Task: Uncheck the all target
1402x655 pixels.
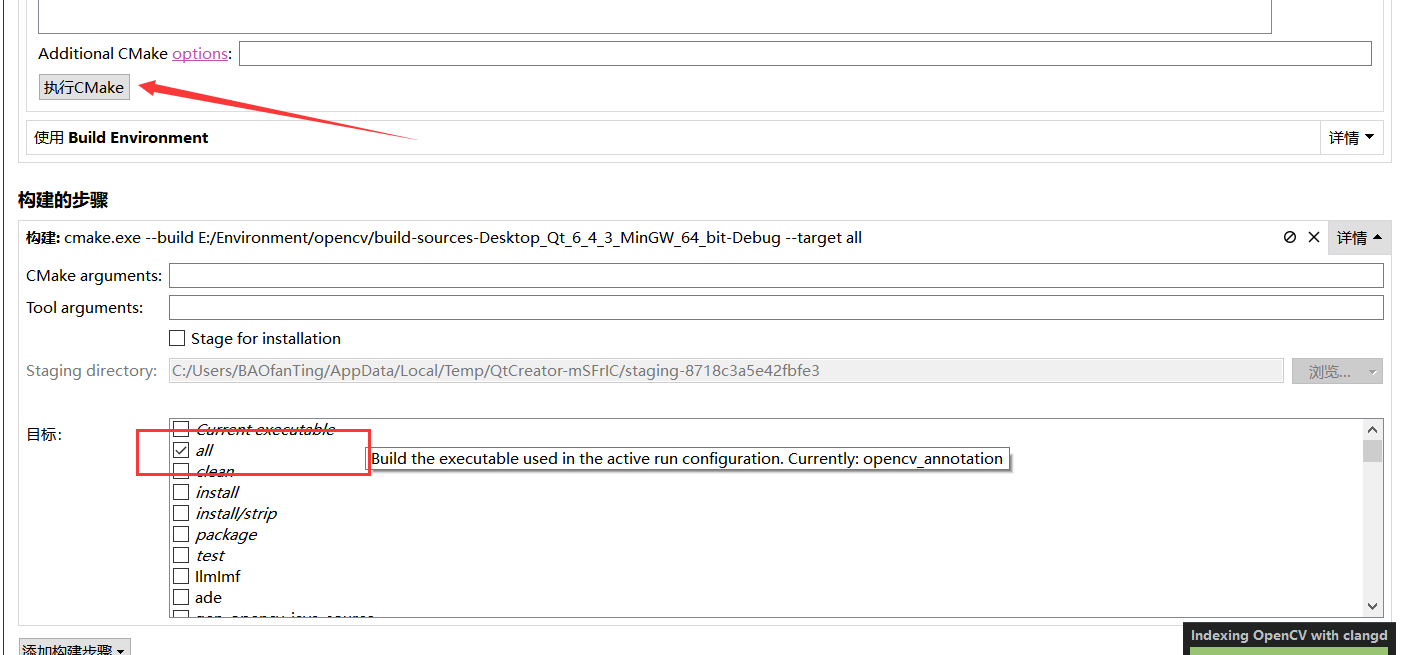Action: pyautogui.click(x=181, y=450)
